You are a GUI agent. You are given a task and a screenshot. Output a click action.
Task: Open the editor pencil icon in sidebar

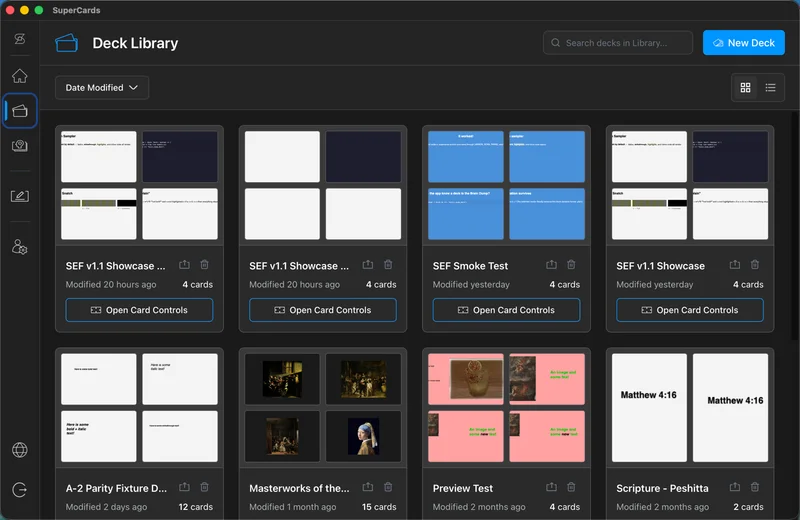[19, 196]
